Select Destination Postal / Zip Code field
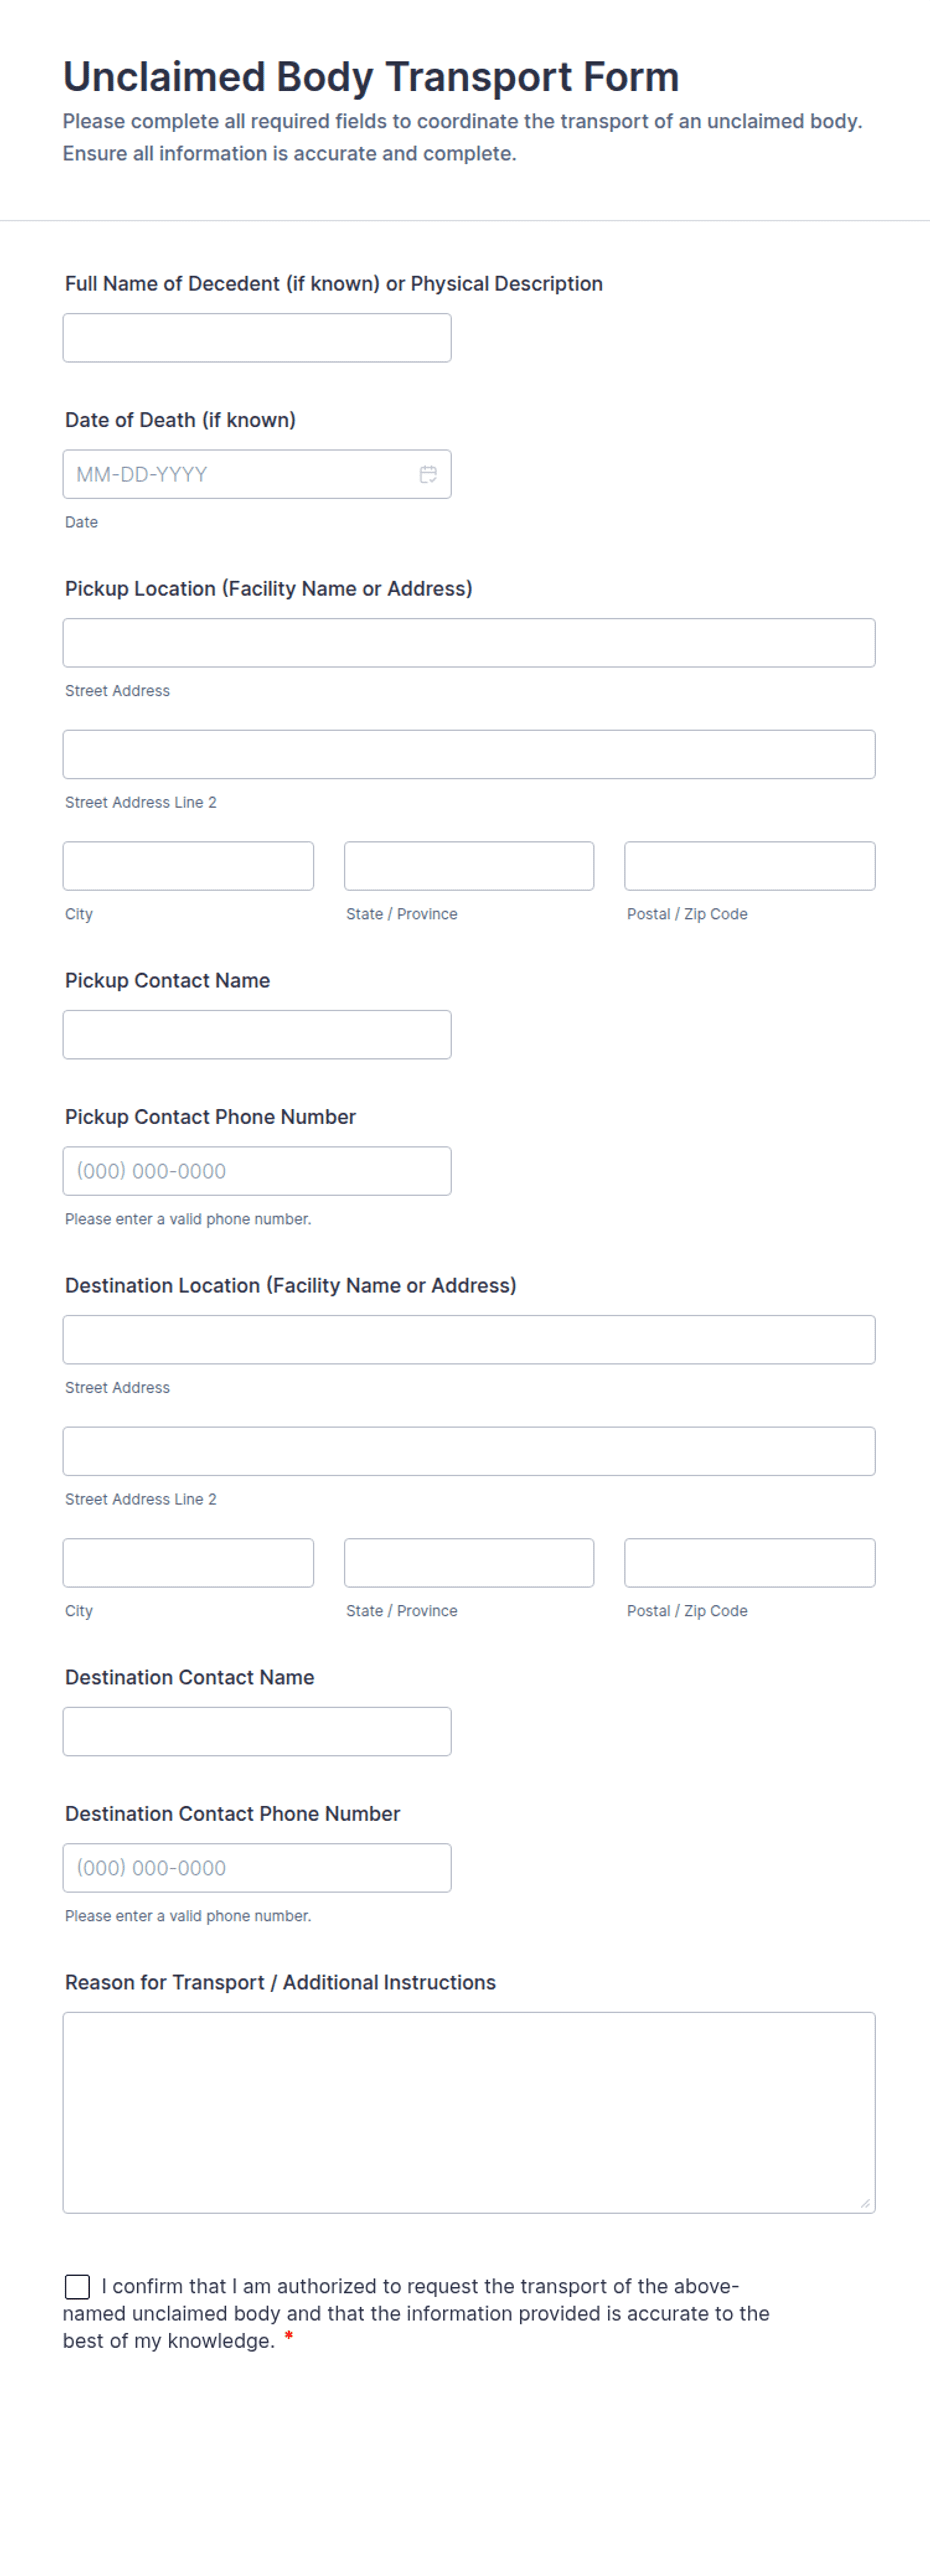The image size is (930, 2559). (750, 1563)
